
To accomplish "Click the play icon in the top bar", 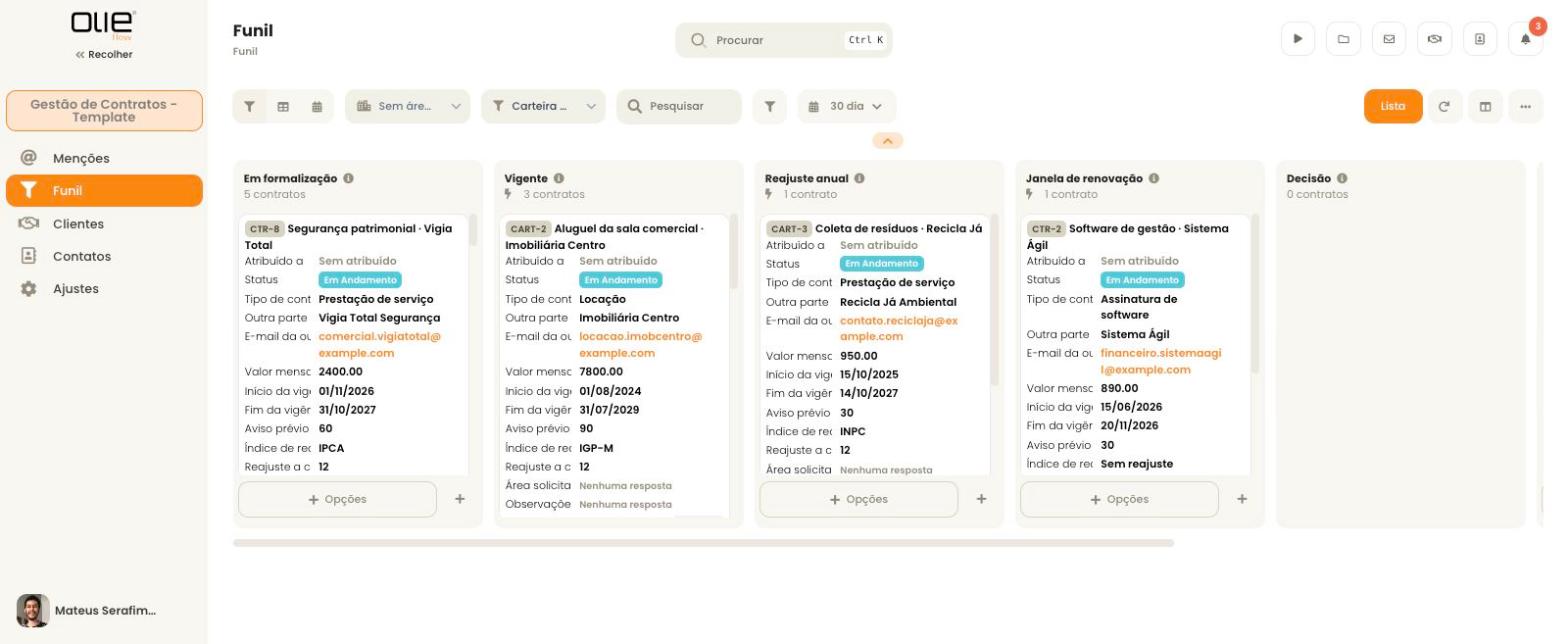I will tap(1298, 39).
